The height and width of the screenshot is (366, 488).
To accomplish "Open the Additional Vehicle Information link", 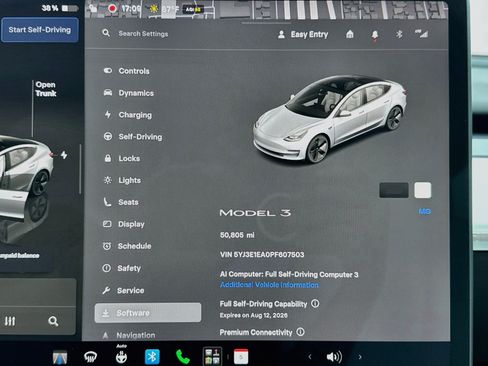I will (269, 285).
